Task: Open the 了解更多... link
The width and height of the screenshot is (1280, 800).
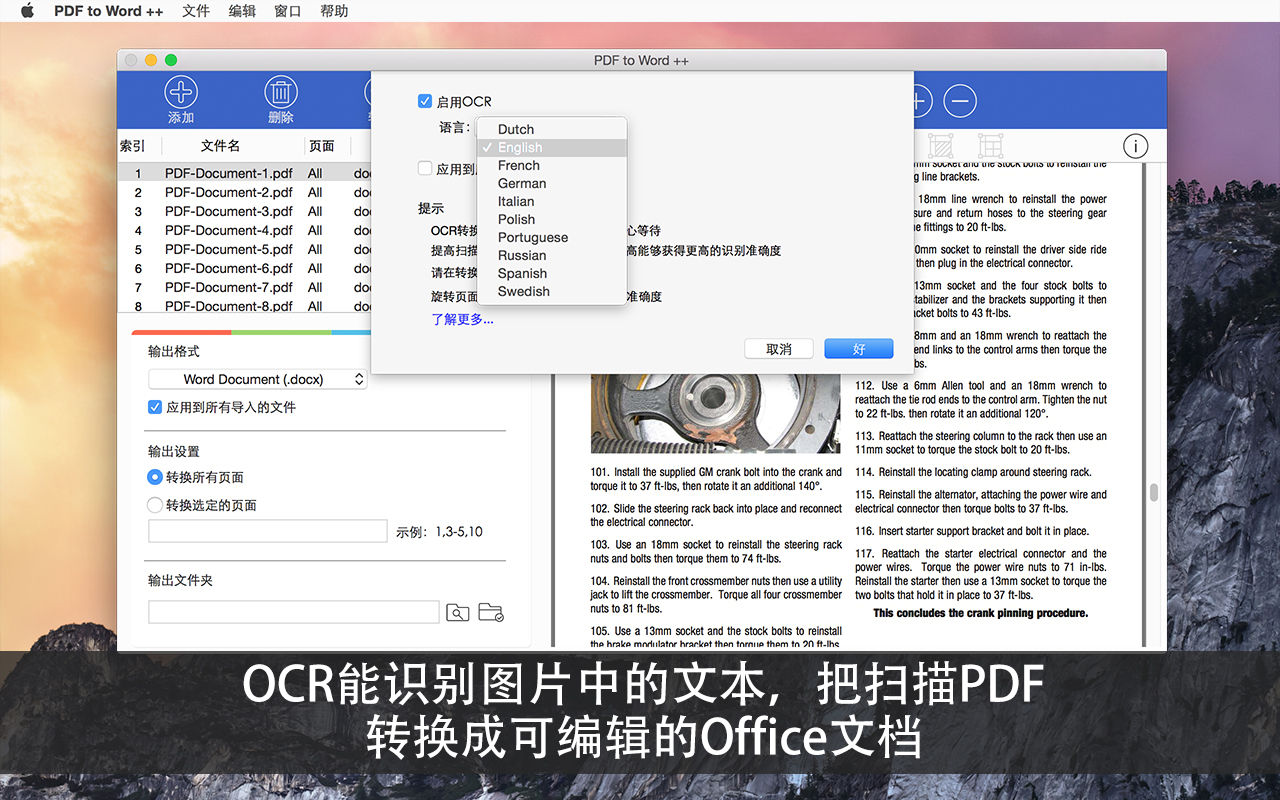Action: 463,319
